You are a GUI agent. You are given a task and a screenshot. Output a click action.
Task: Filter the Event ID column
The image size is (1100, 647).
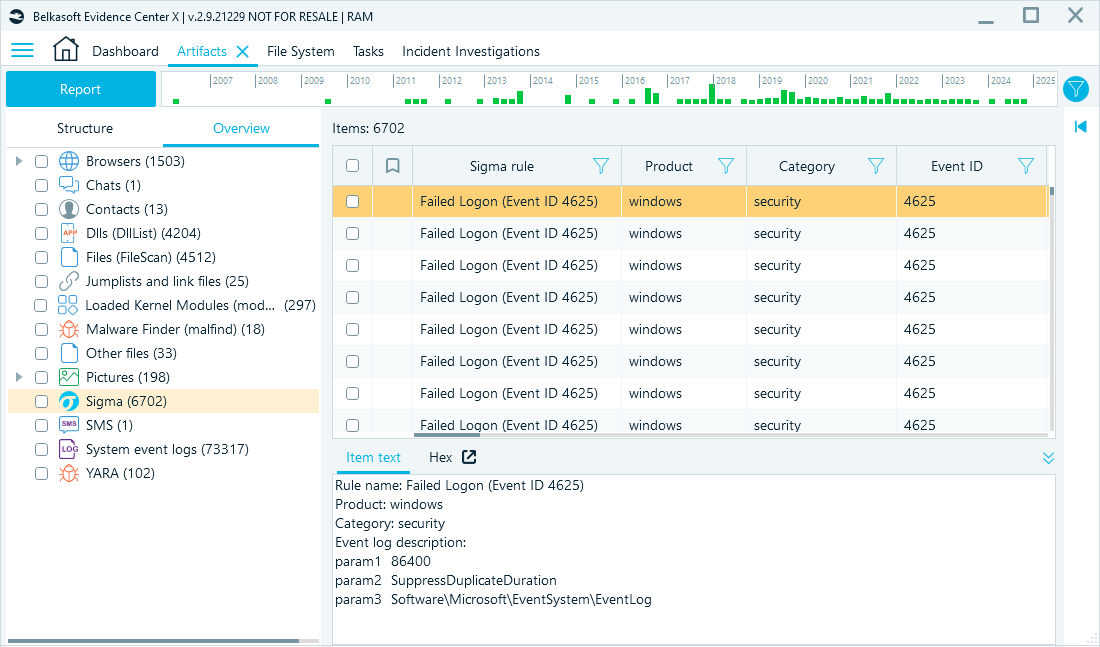pyautogui.click(x=1026, y=165)
